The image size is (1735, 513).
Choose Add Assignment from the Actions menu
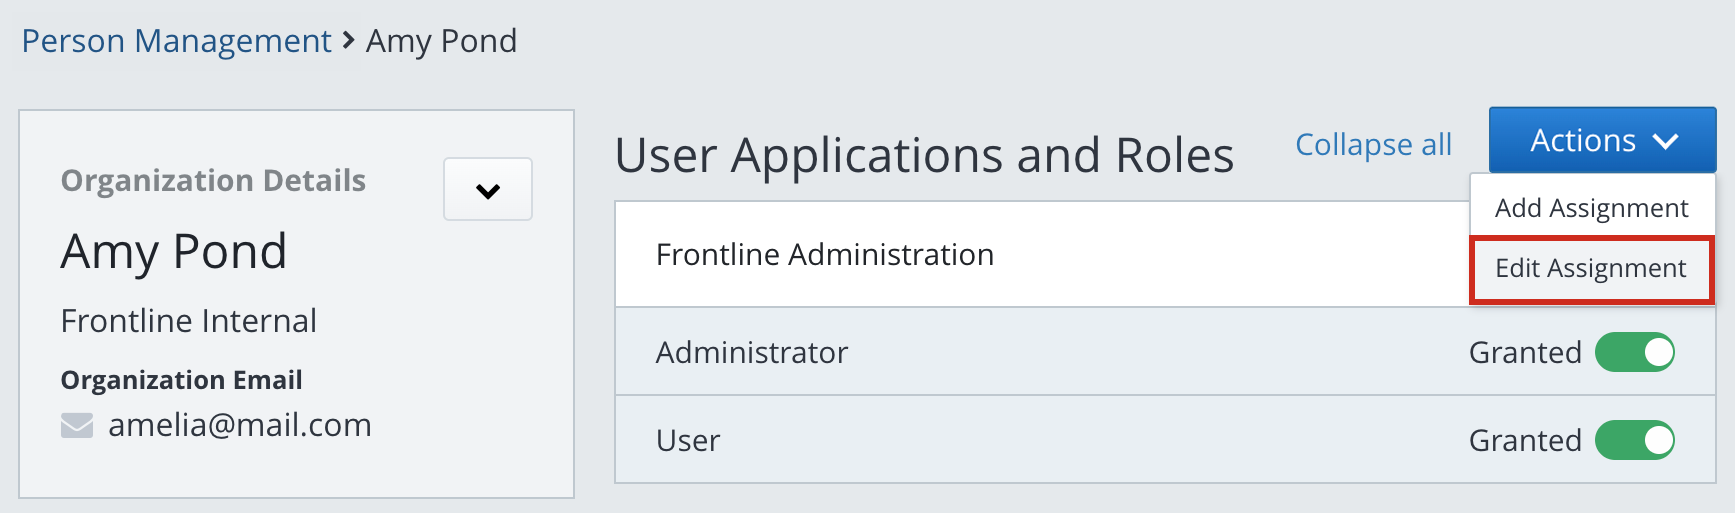click(1591, 208)
